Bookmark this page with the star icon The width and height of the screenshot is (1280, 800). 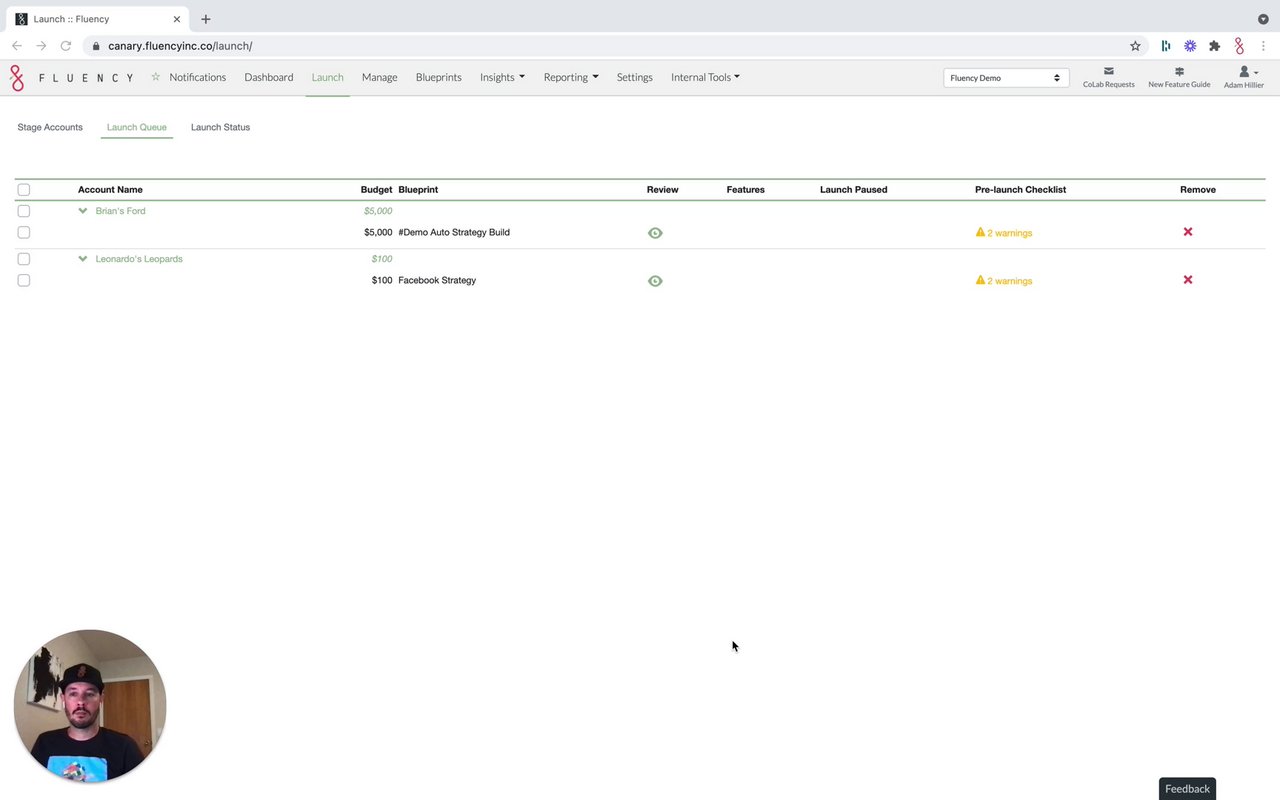[1135, 46]
